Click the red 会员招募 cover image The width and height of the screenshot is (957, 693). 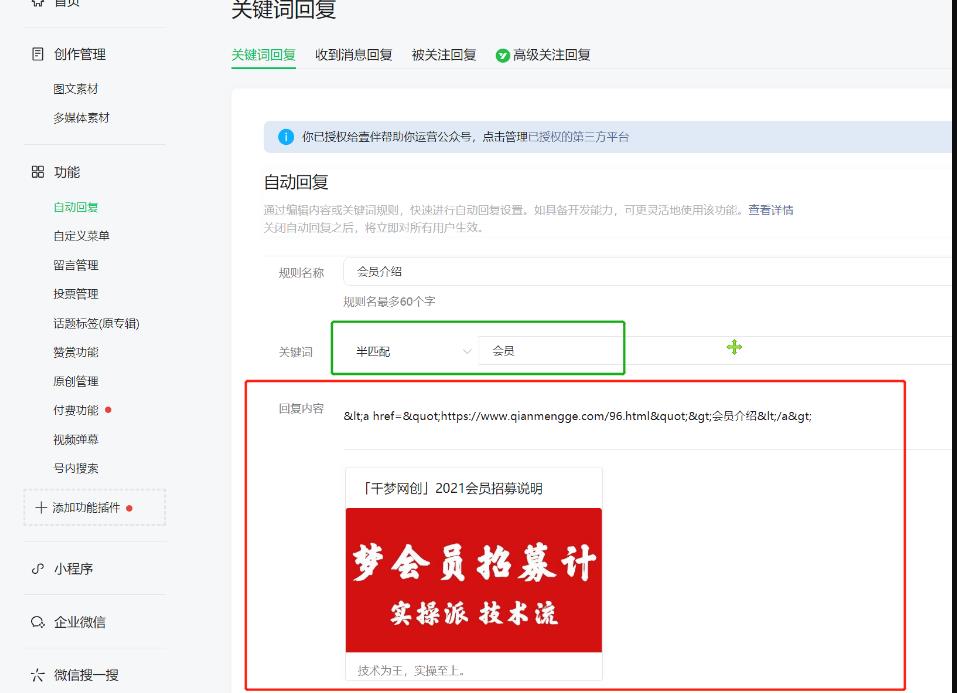click(474, 580)
